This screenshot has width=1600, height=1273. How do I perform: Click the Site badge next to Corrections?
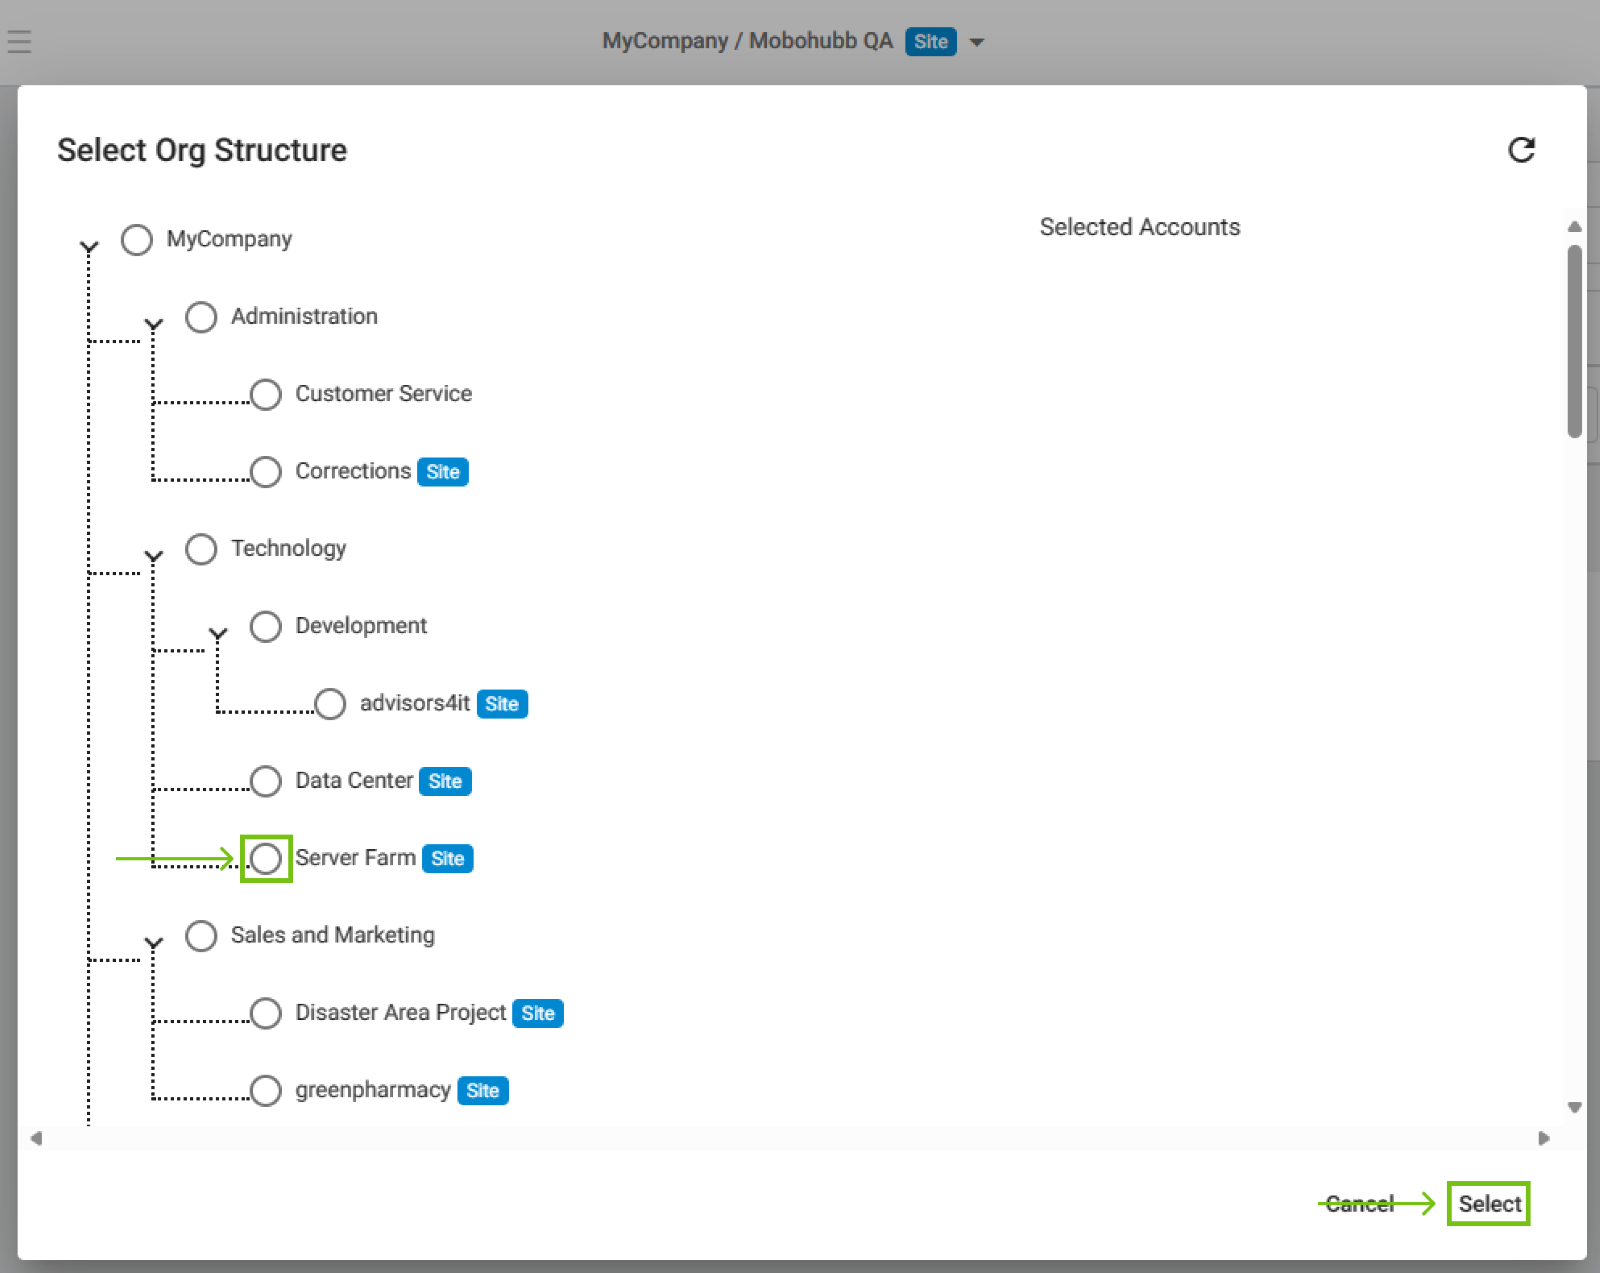point(442,472)
